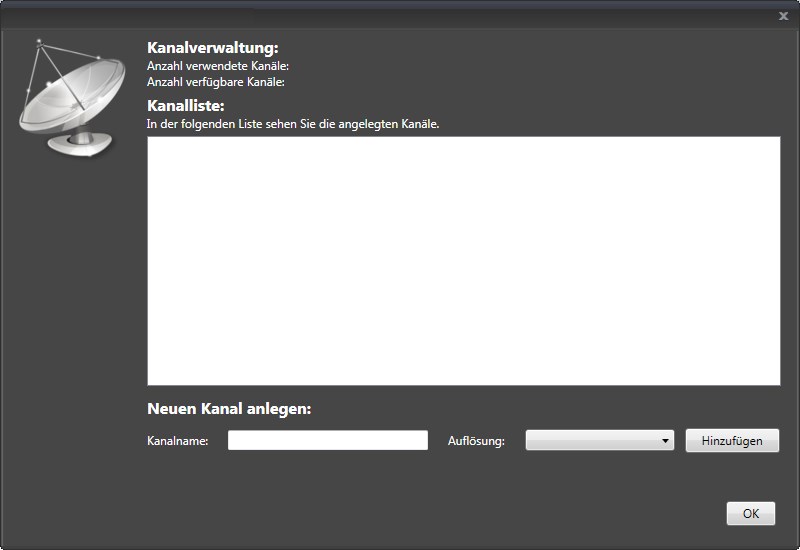The width and height of the screenshot is (800, 550).
Task: Click the 'Auflösung:' label
Action: pos(476,441)
